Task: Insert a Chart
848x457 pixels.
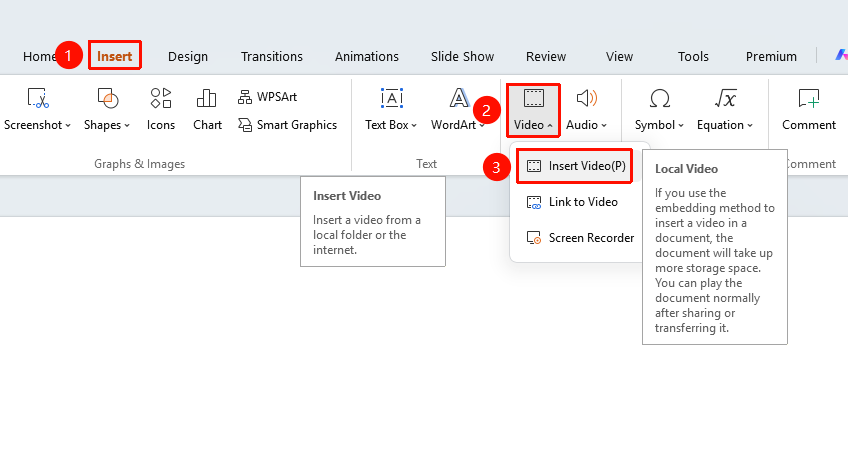Action: (207, 110)
